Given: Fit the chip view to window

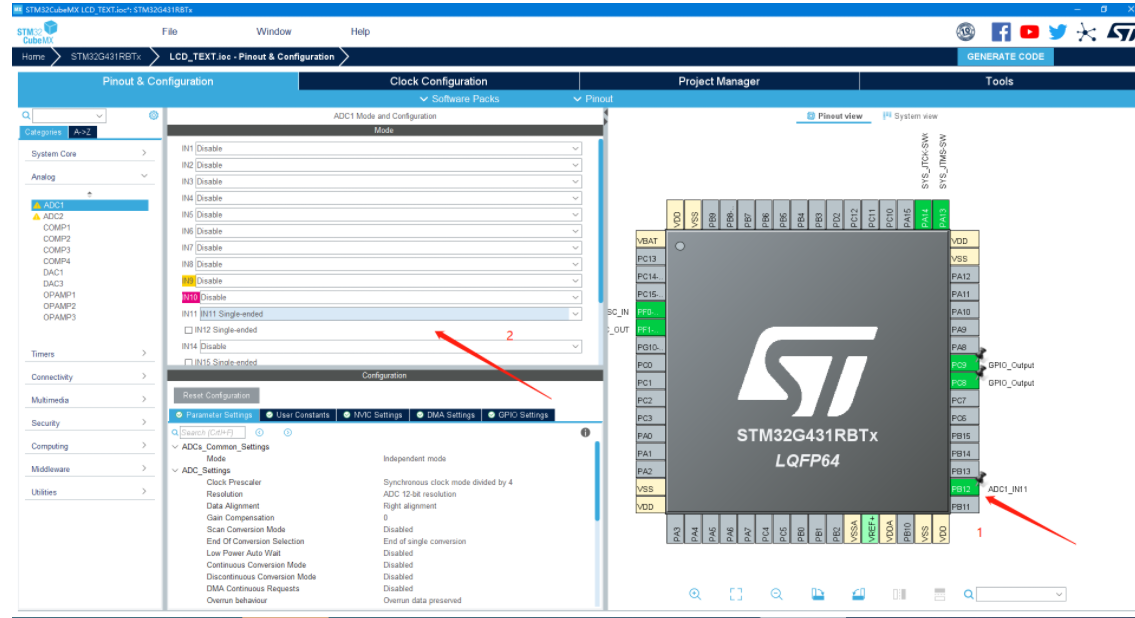Looking at the screenshot, I should (735, 594).
